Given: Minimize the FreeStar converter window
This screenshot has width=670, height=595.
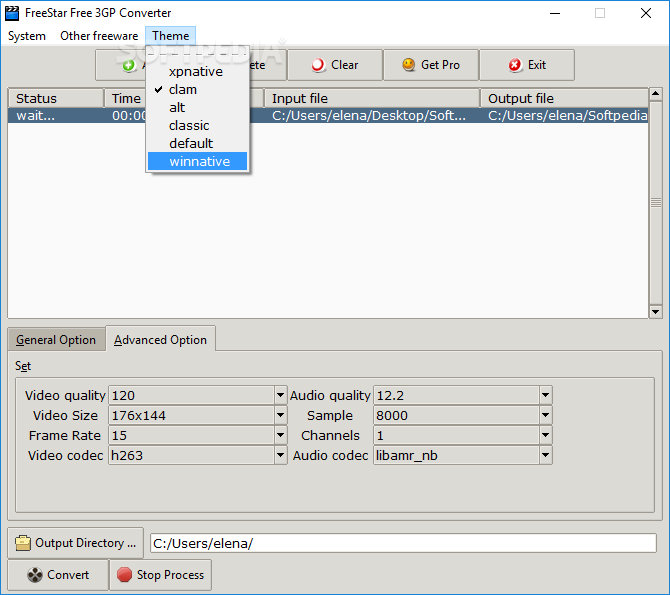Looking at the screenshot, I should click(x=555, y=13).
